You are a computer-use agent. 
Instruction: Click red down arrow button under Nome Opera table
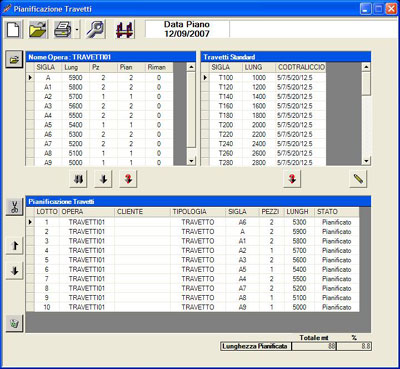click(x=128, y=179)
